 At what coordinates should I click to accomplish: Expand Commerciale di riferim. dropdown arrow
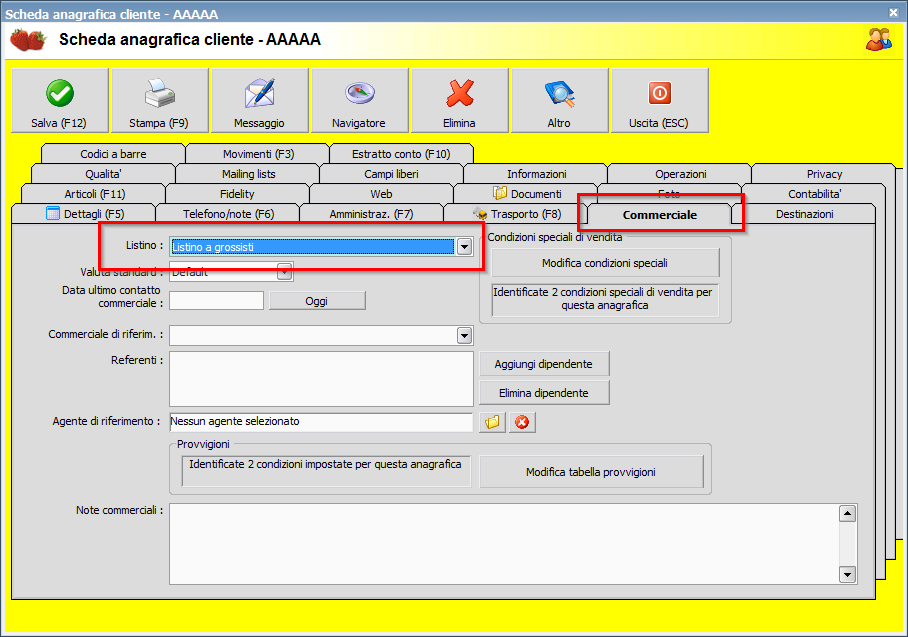tap(464, 335)
